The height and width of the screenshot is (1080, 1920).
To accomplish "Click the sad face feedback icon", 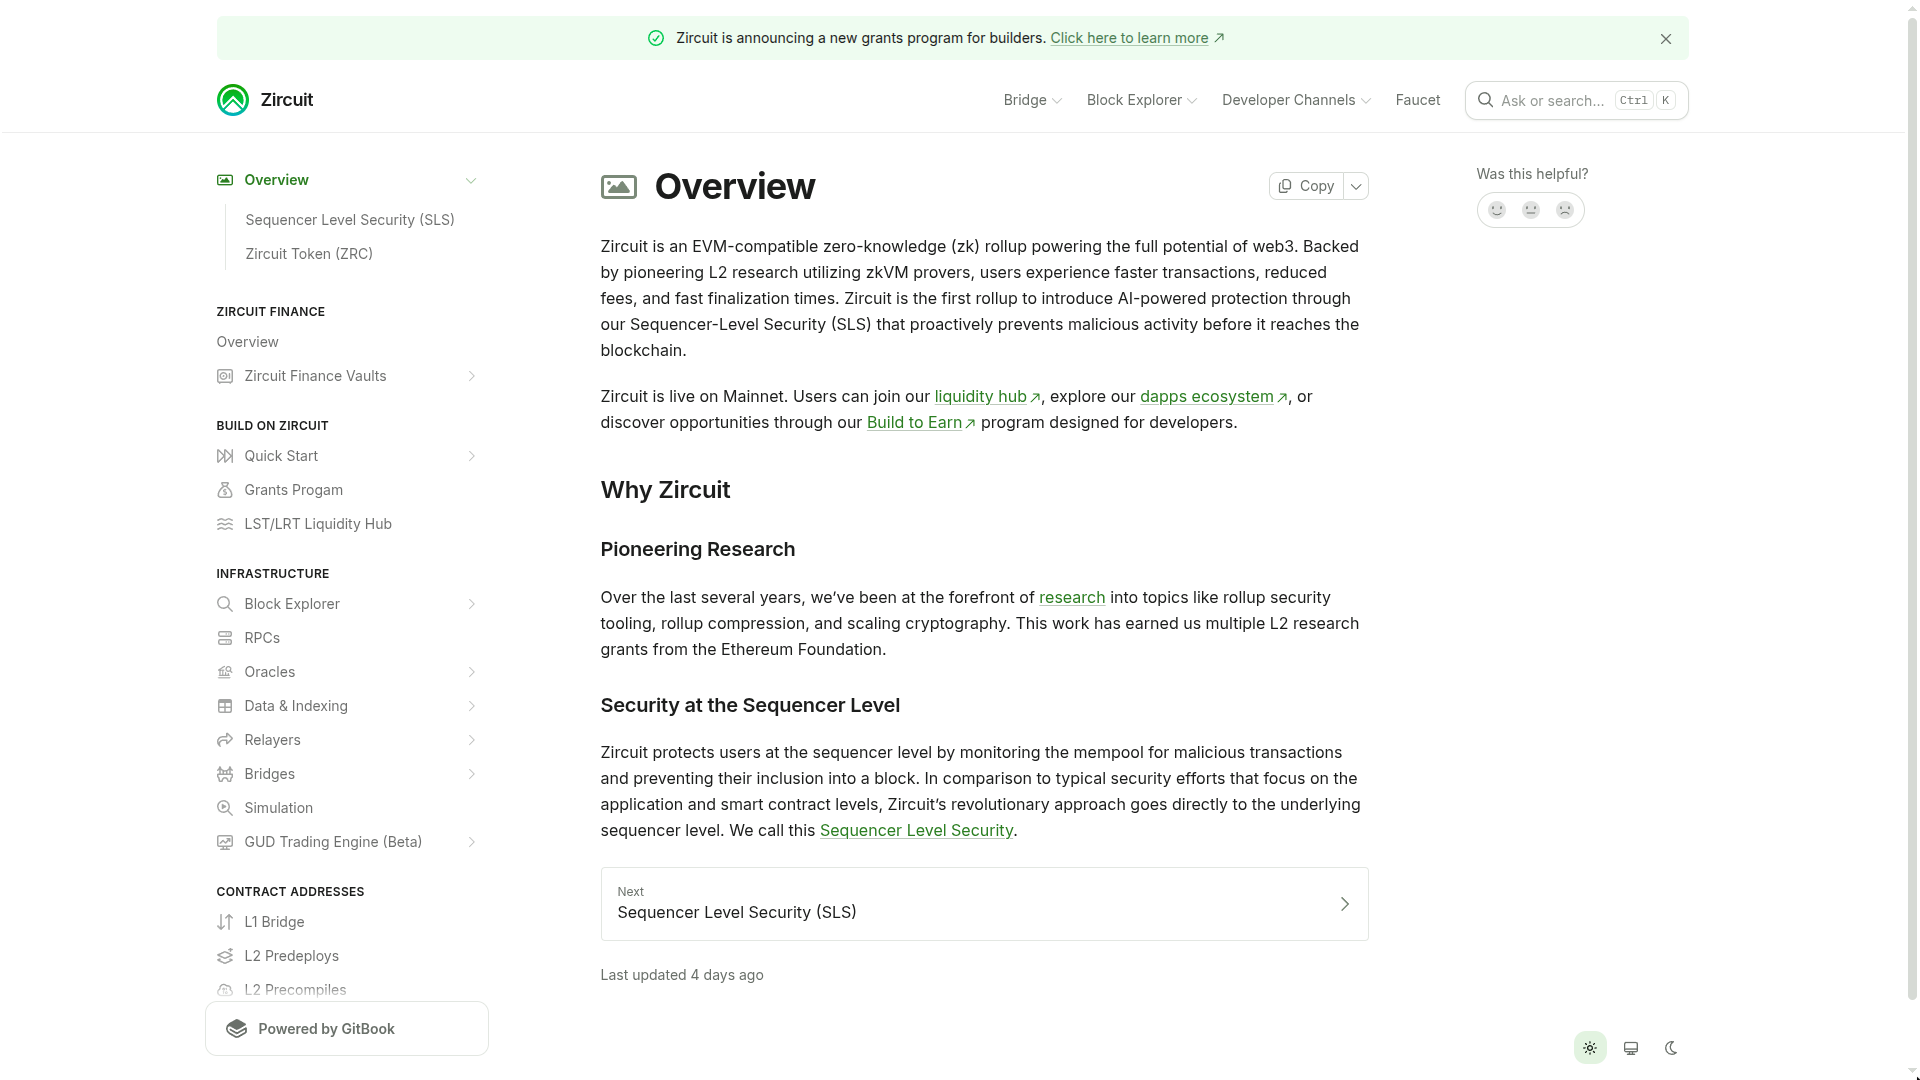I will 1564,210.
